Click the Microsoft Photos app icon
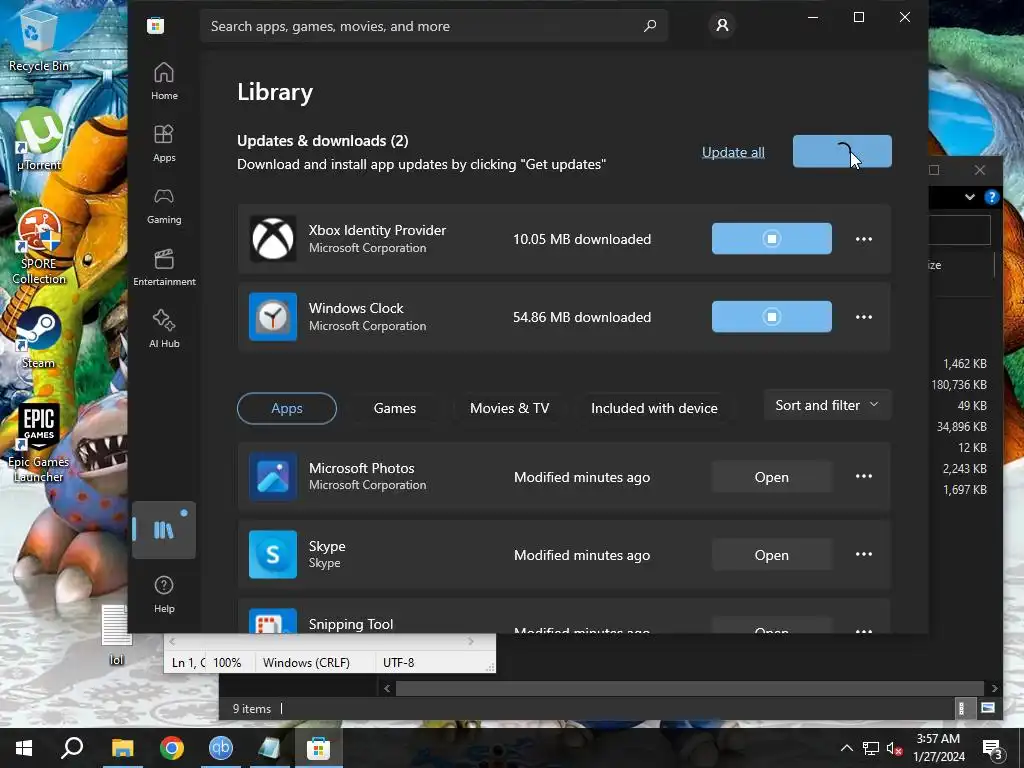Screen dimensions: 1024x768 pos(273,477)
